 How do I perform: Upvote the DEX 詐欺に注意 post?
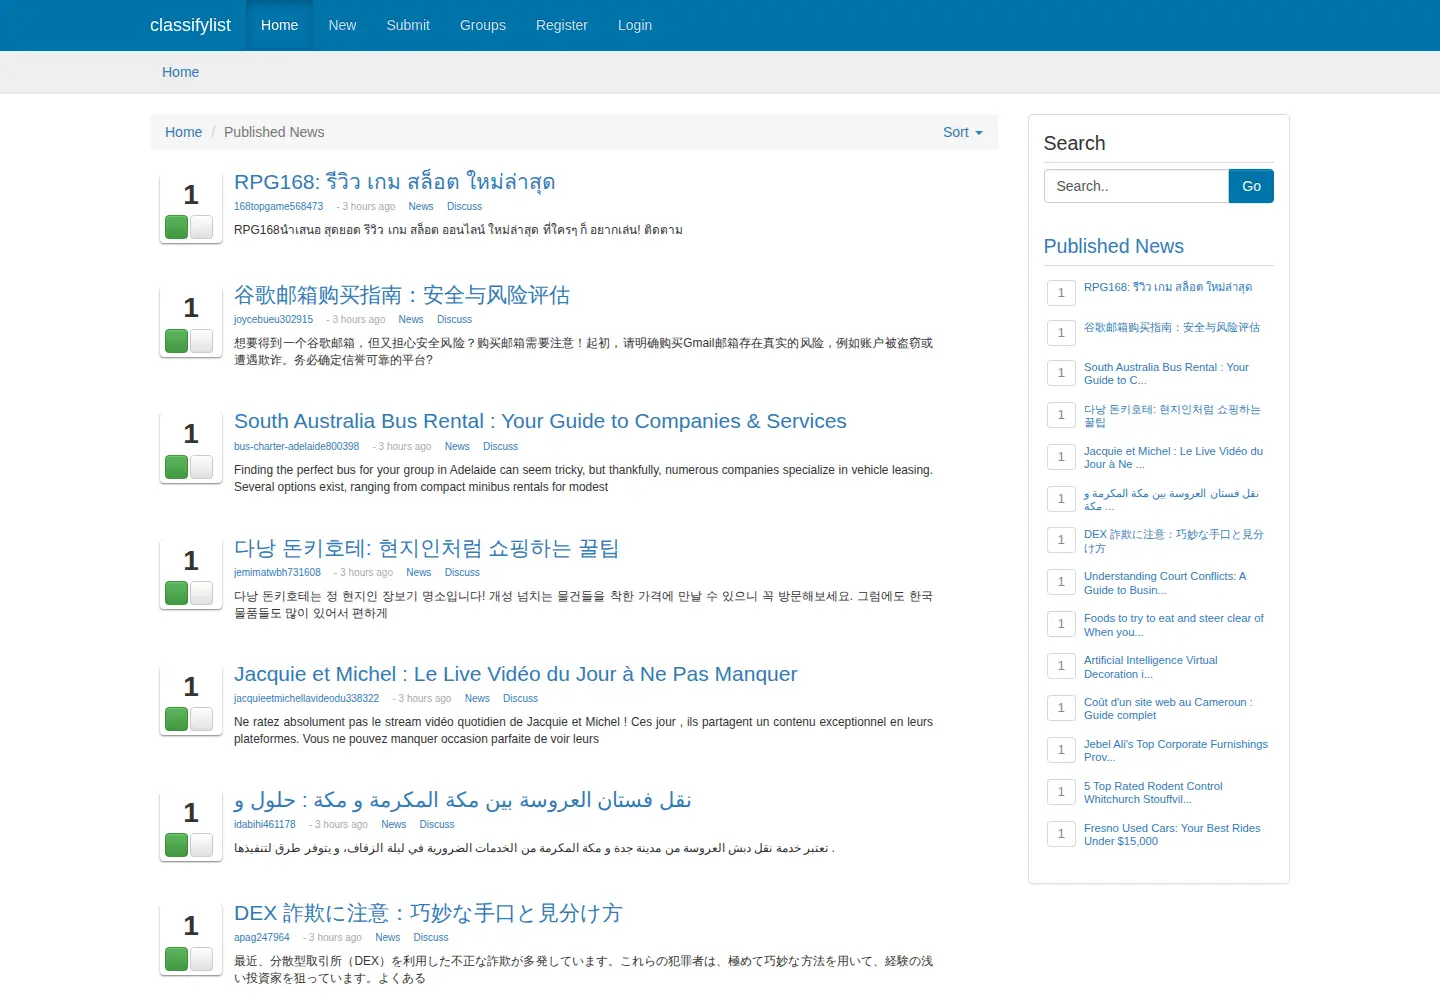(x=177, y=959)
